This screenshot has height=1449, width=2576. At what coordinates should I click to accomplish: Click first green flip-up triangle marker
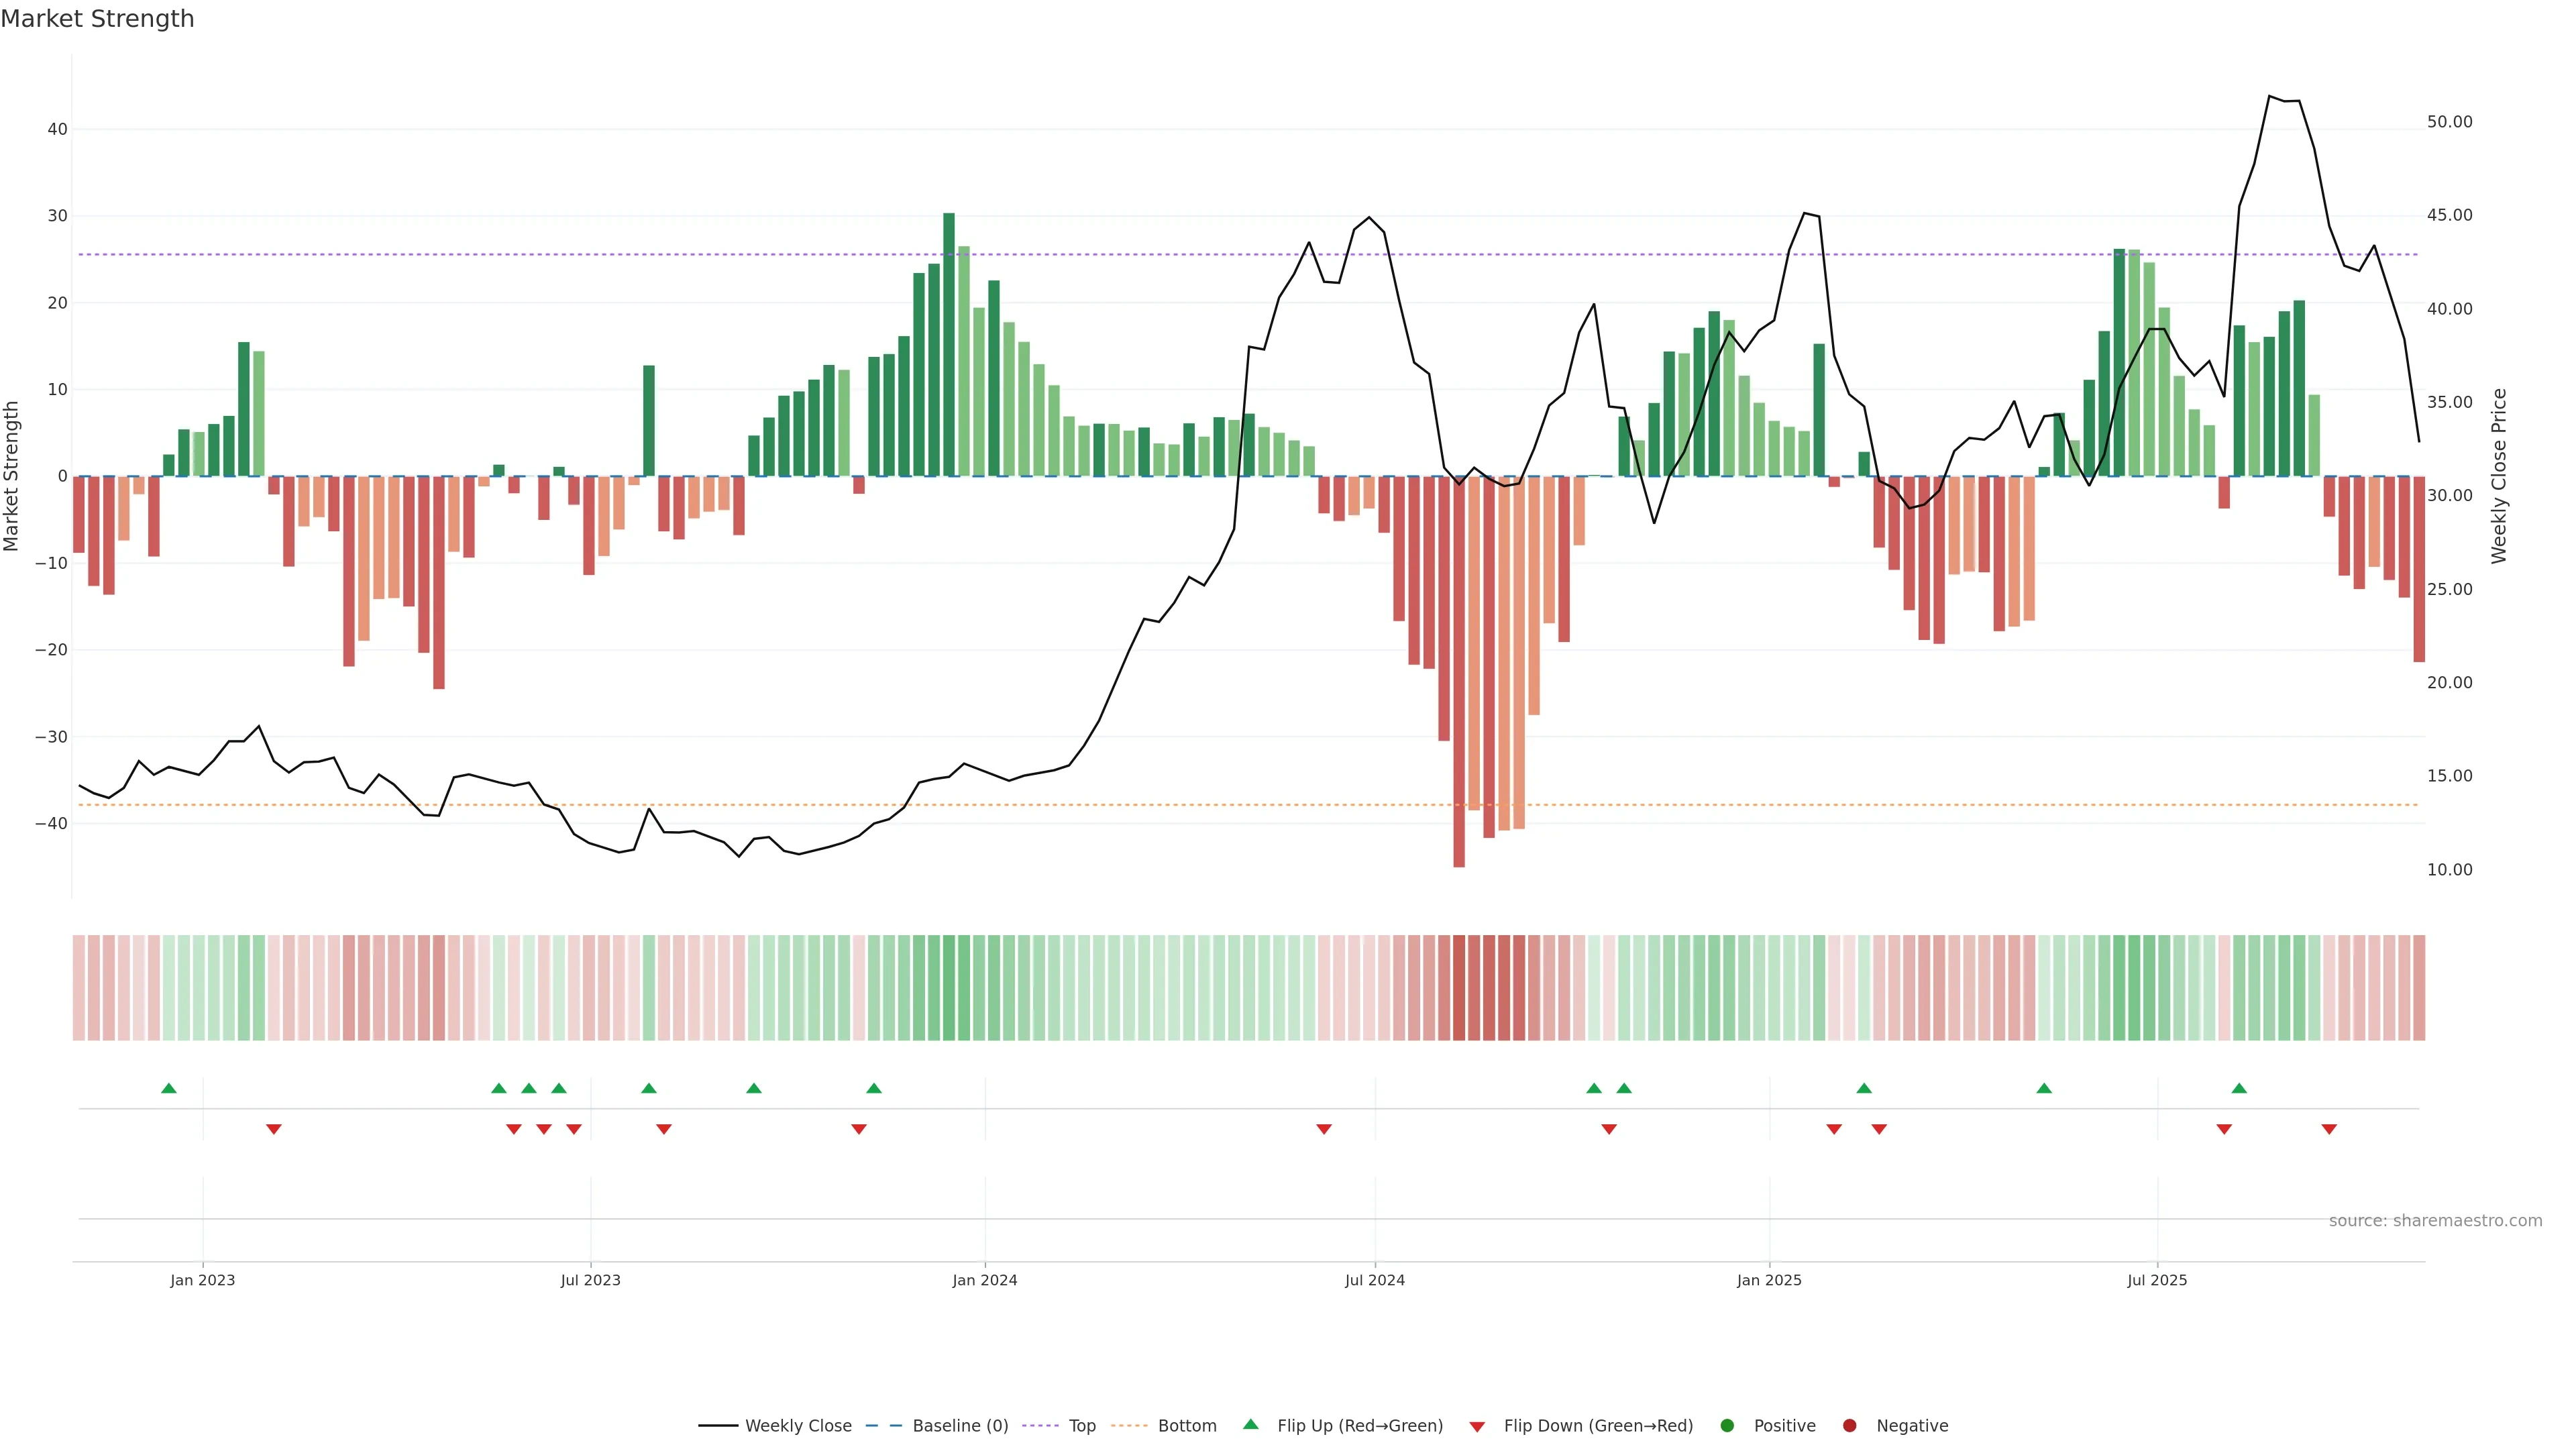(x=169, y=1088)
